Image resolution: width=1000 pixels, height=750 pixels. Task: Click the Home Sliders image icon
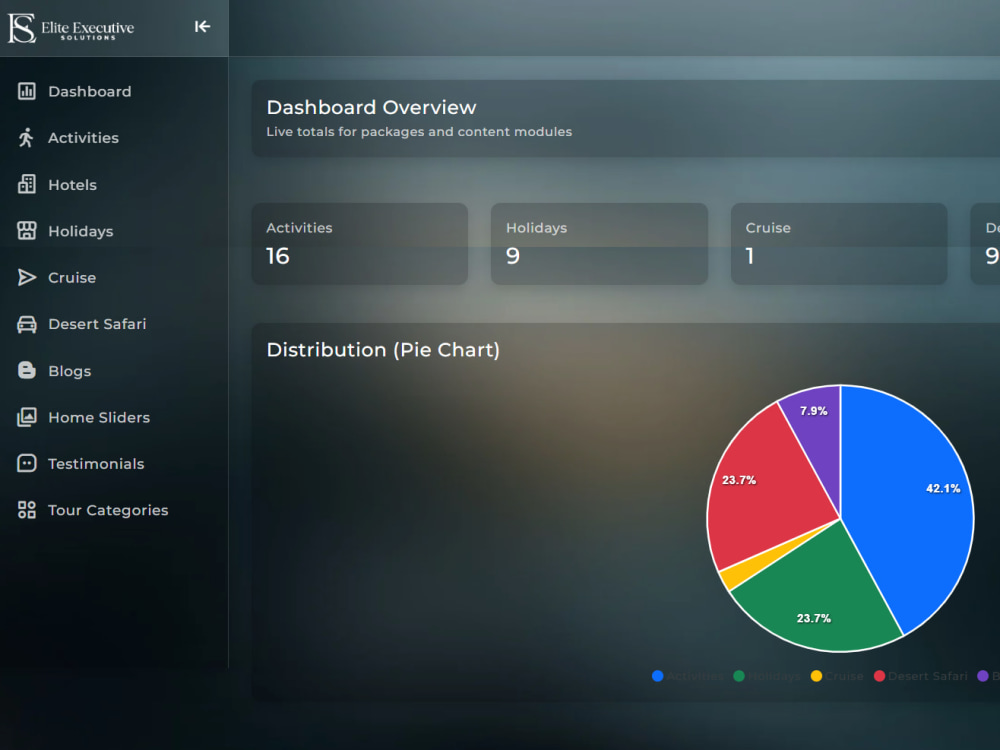(27, 417)
